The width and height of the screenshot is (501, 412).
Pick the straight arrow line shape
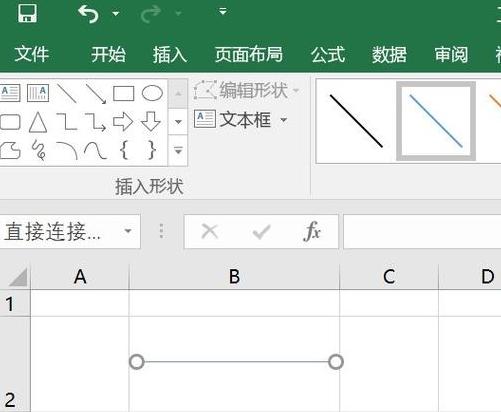(96, 94)
